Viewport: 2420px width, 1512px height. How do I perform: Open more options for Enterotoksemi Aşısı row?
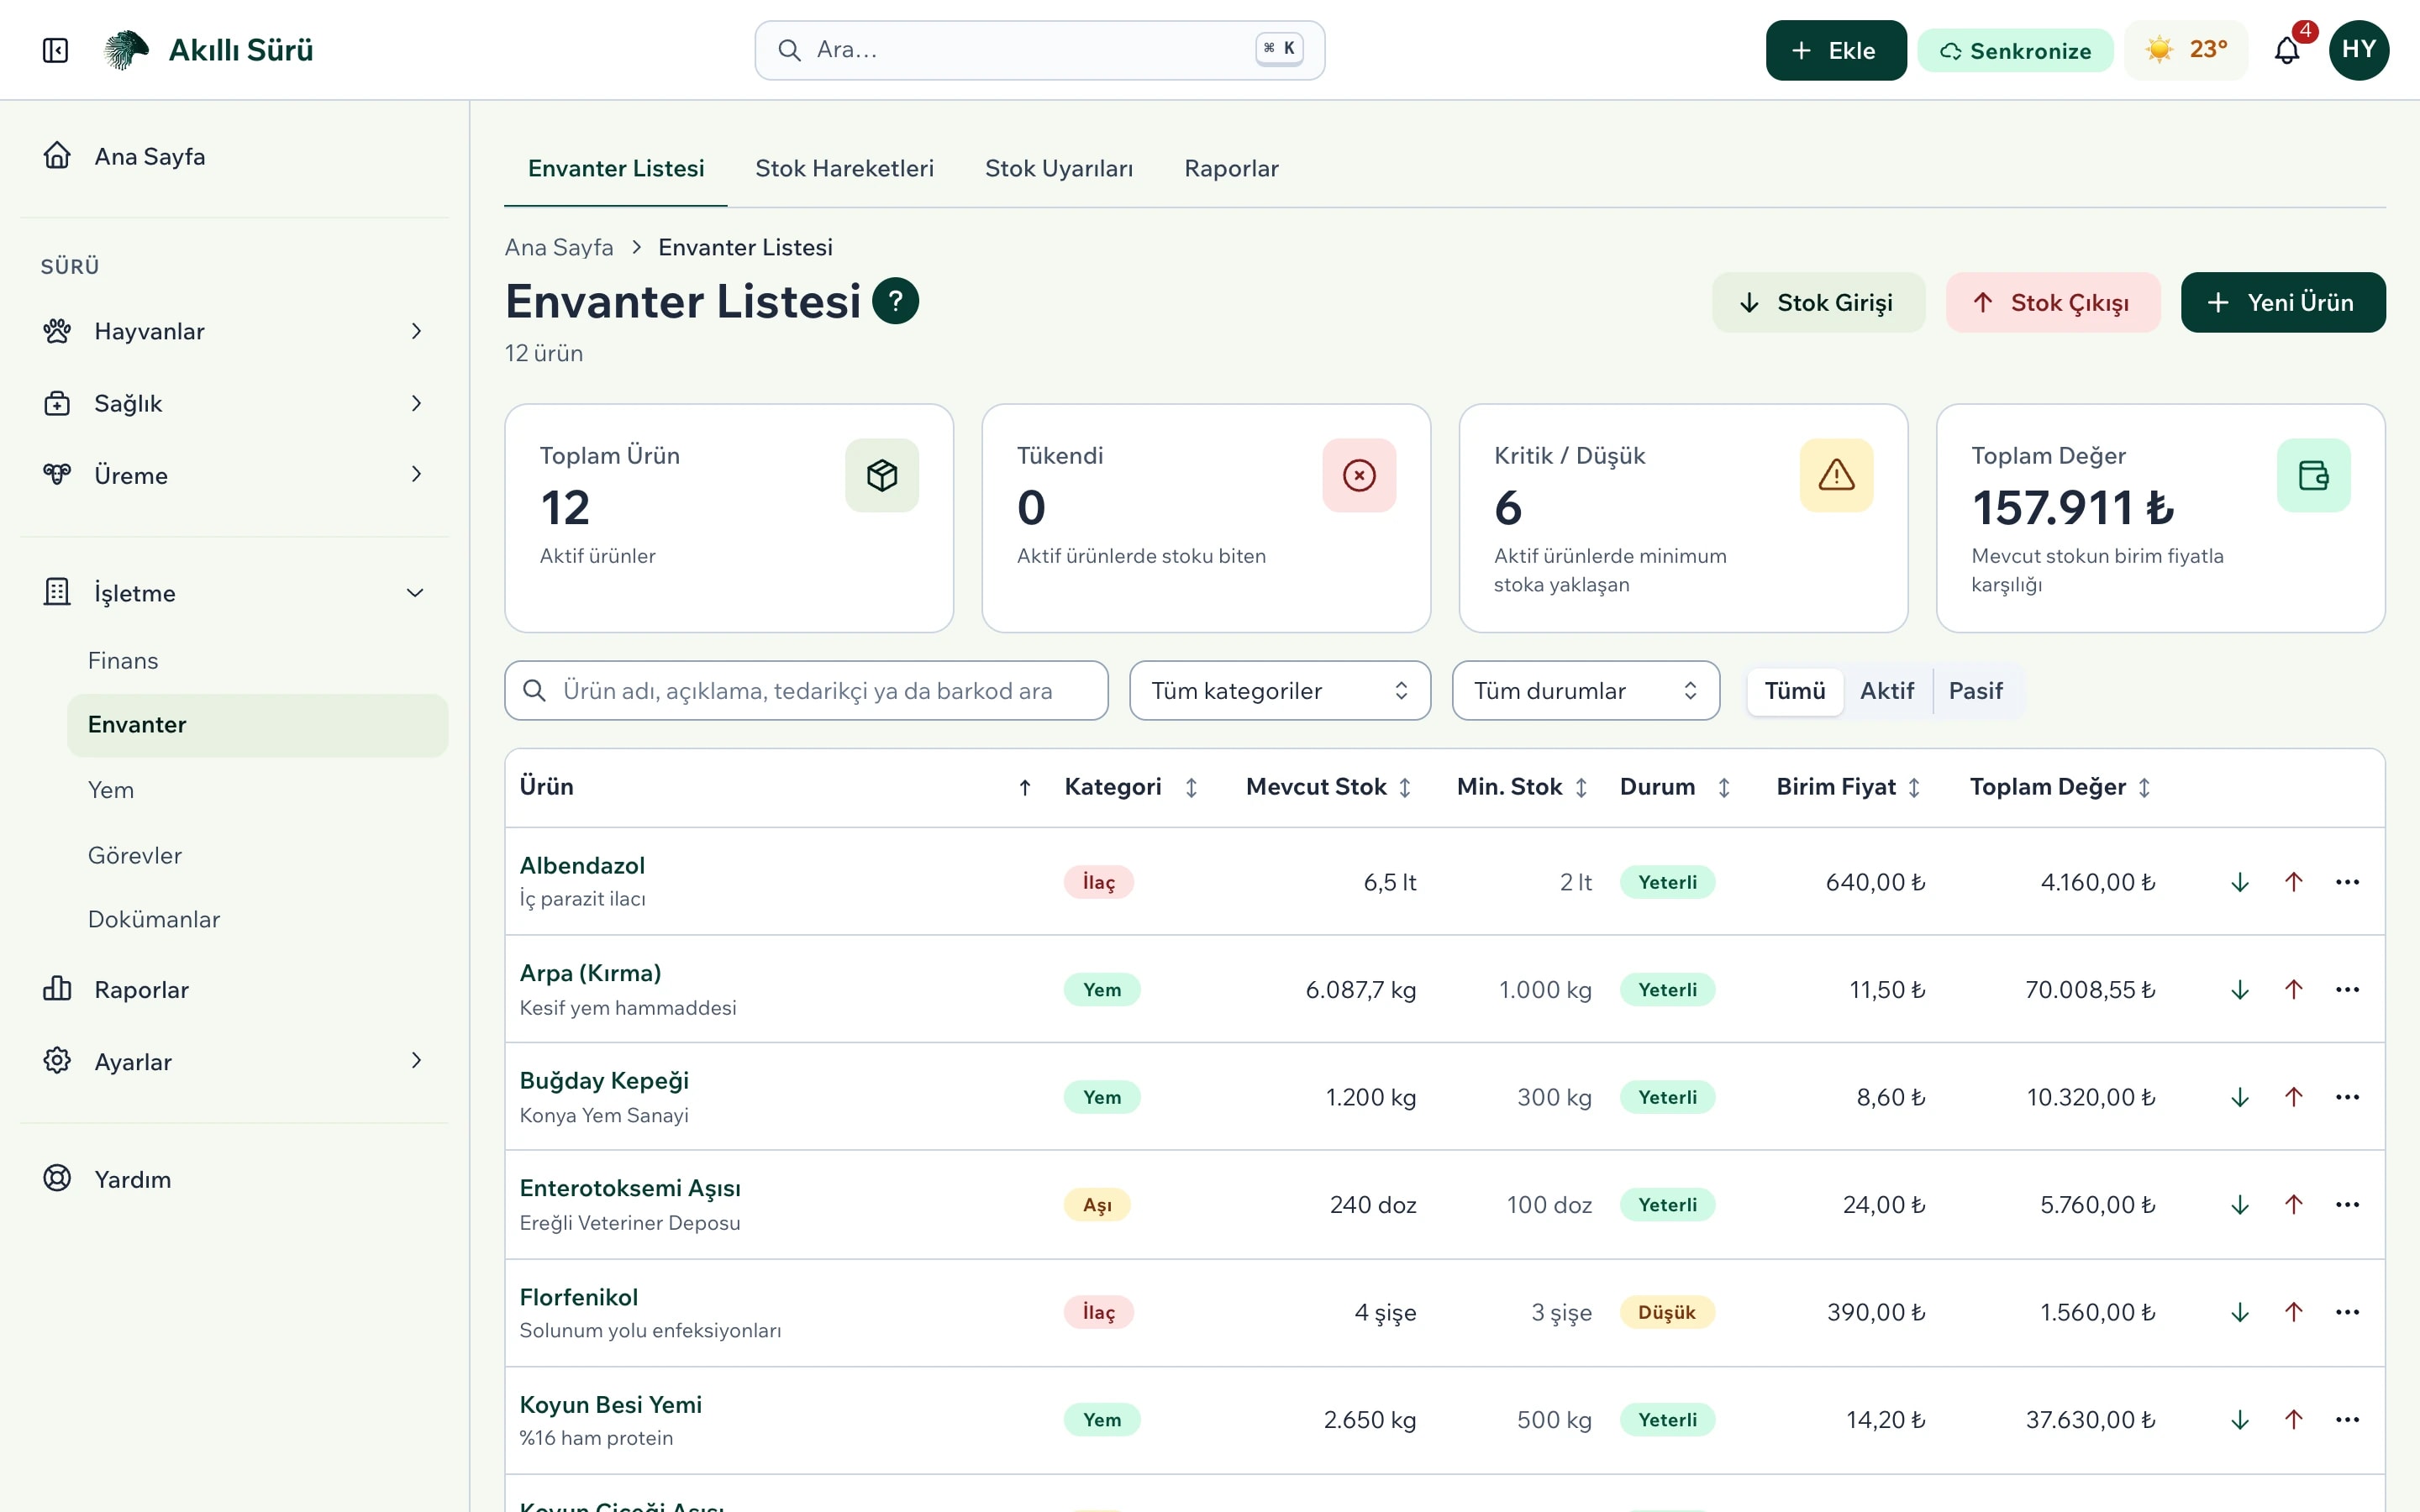[2347, 1205]
